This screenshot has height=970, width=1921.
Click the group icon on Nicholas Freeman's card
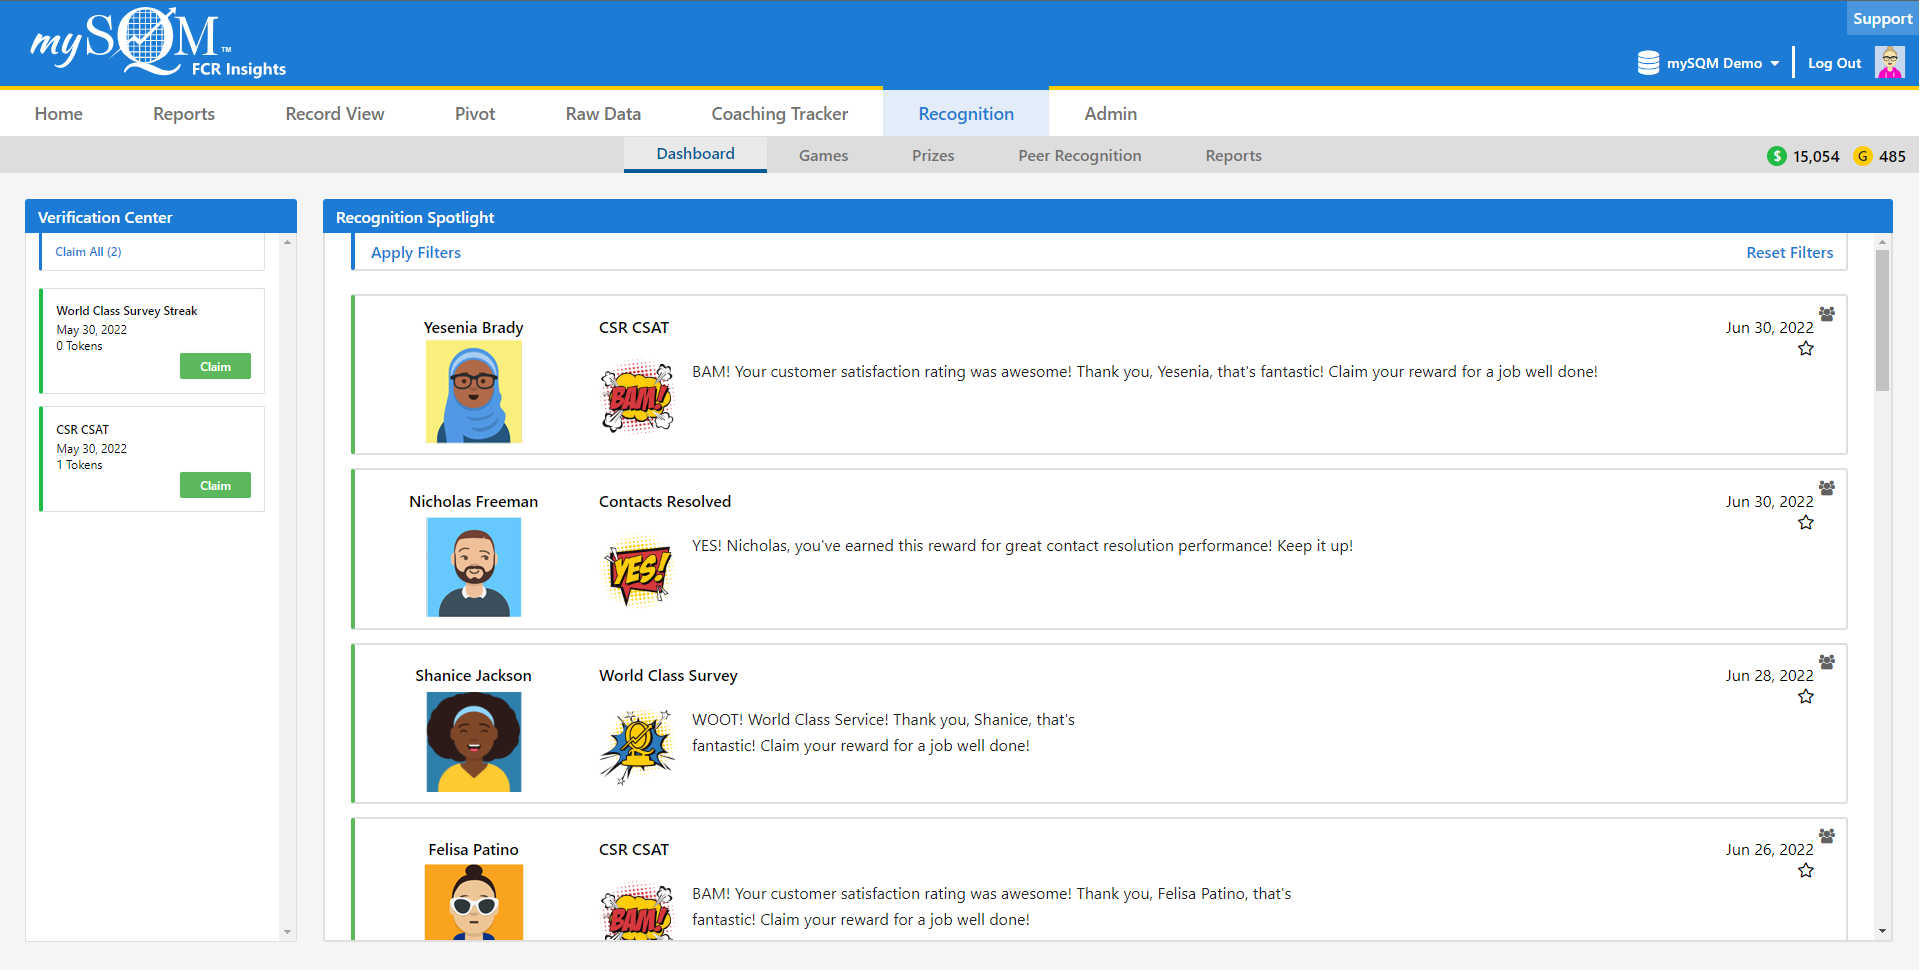[1827, 488]
